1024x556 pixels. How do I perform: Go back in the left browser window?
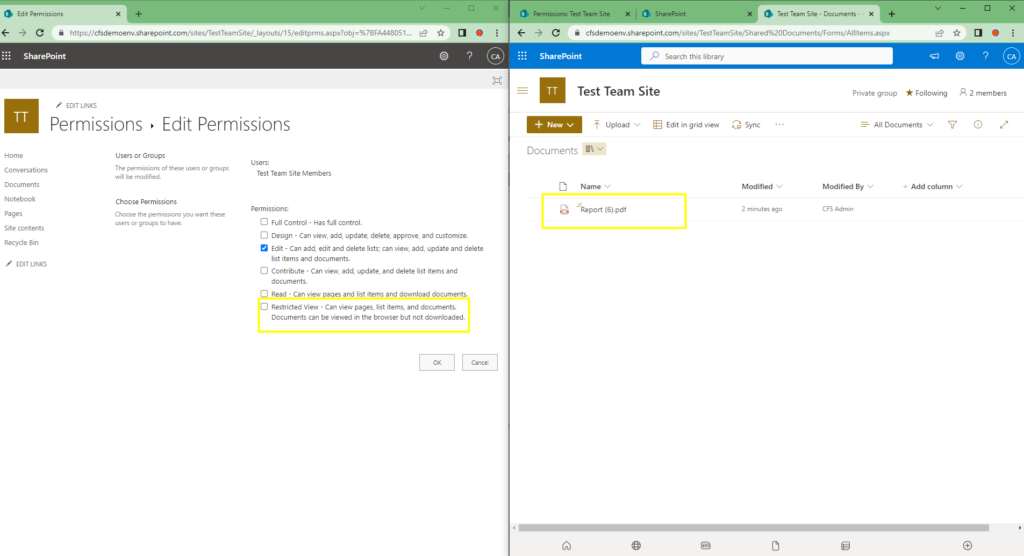(6, 33)
